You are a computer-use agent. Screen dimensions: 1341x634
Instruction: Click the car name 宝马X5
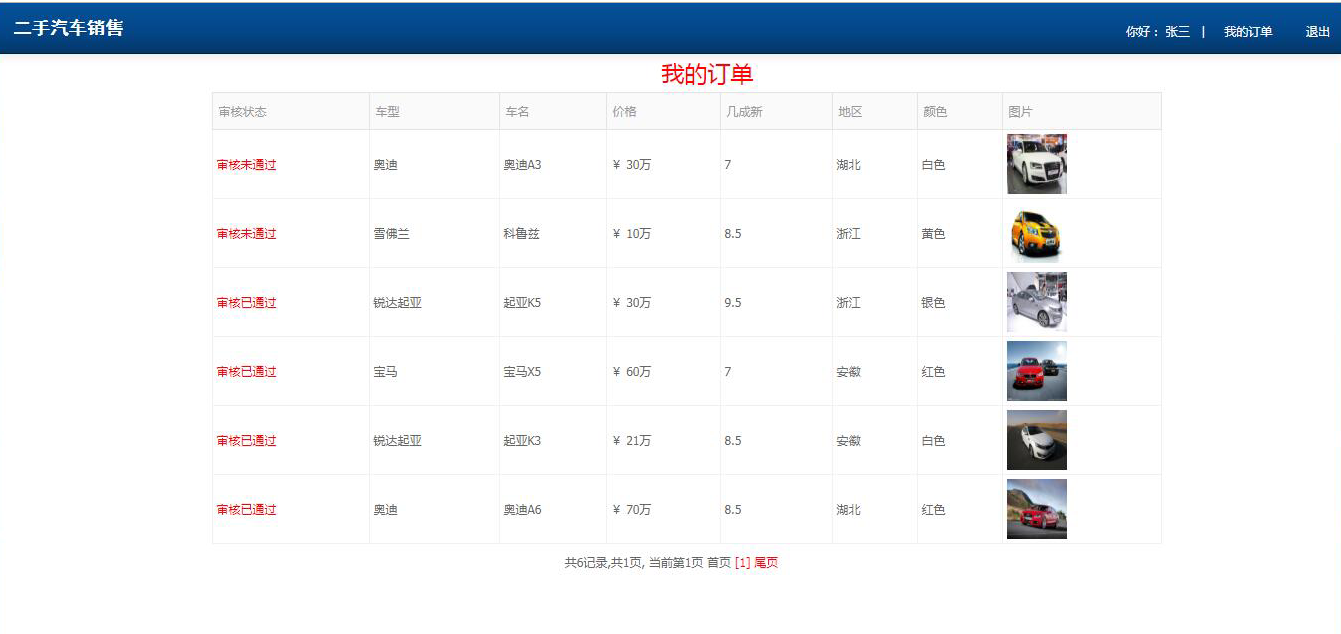click(522, 372)
